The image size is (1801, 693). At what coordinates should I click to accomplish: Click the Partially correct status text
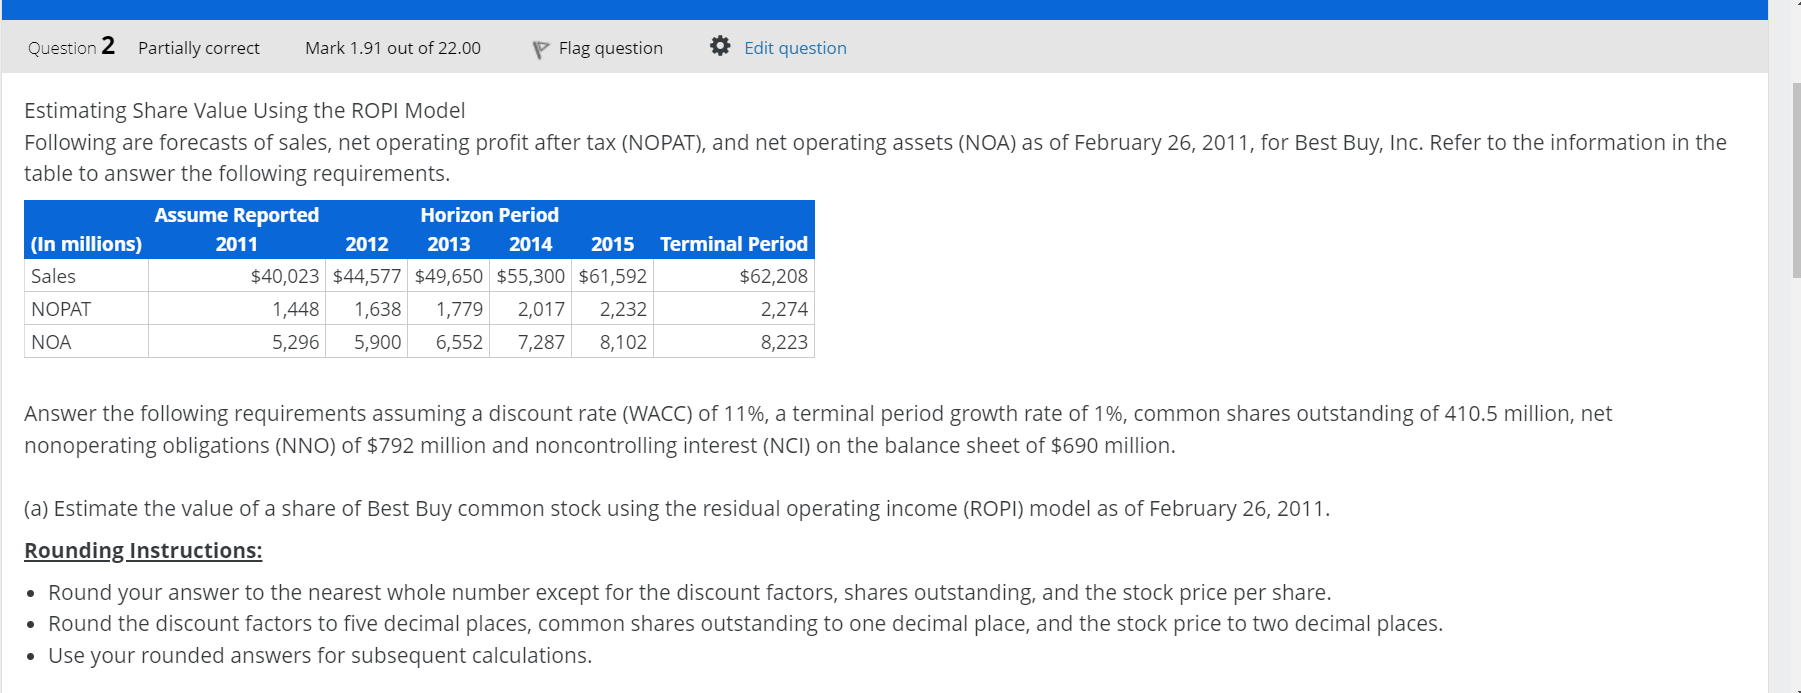coord(199,48)
